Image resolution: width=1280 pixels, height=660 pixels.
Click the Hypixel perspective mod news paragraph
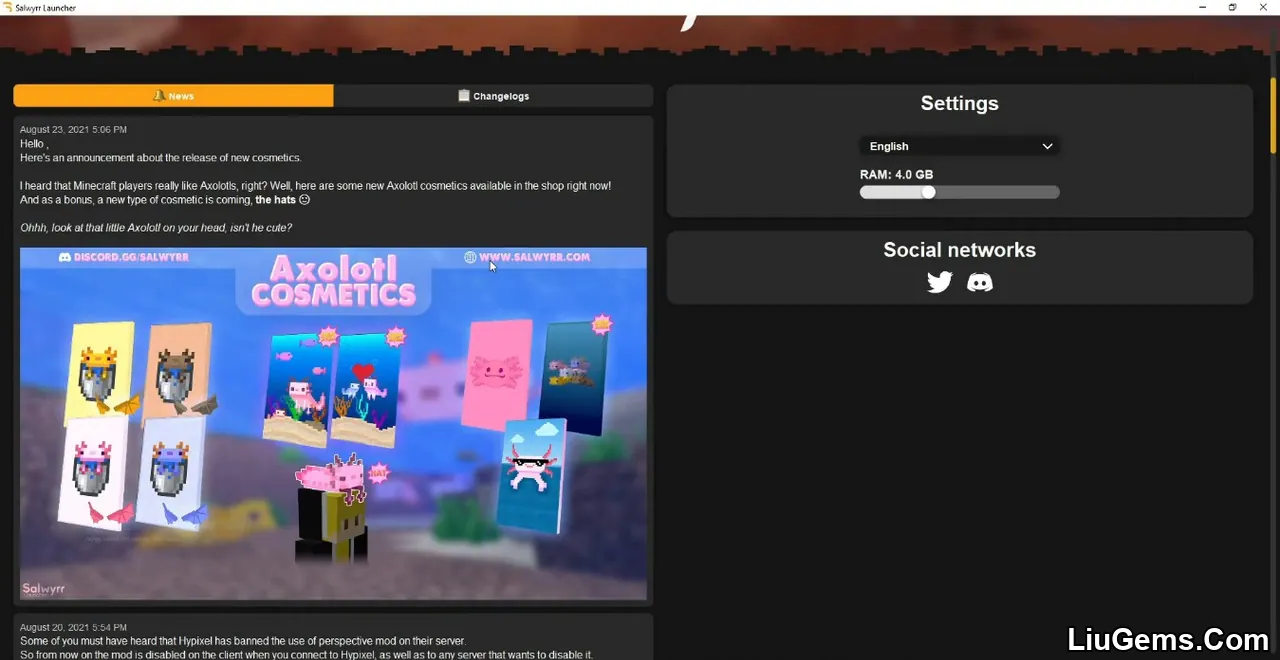306,648
